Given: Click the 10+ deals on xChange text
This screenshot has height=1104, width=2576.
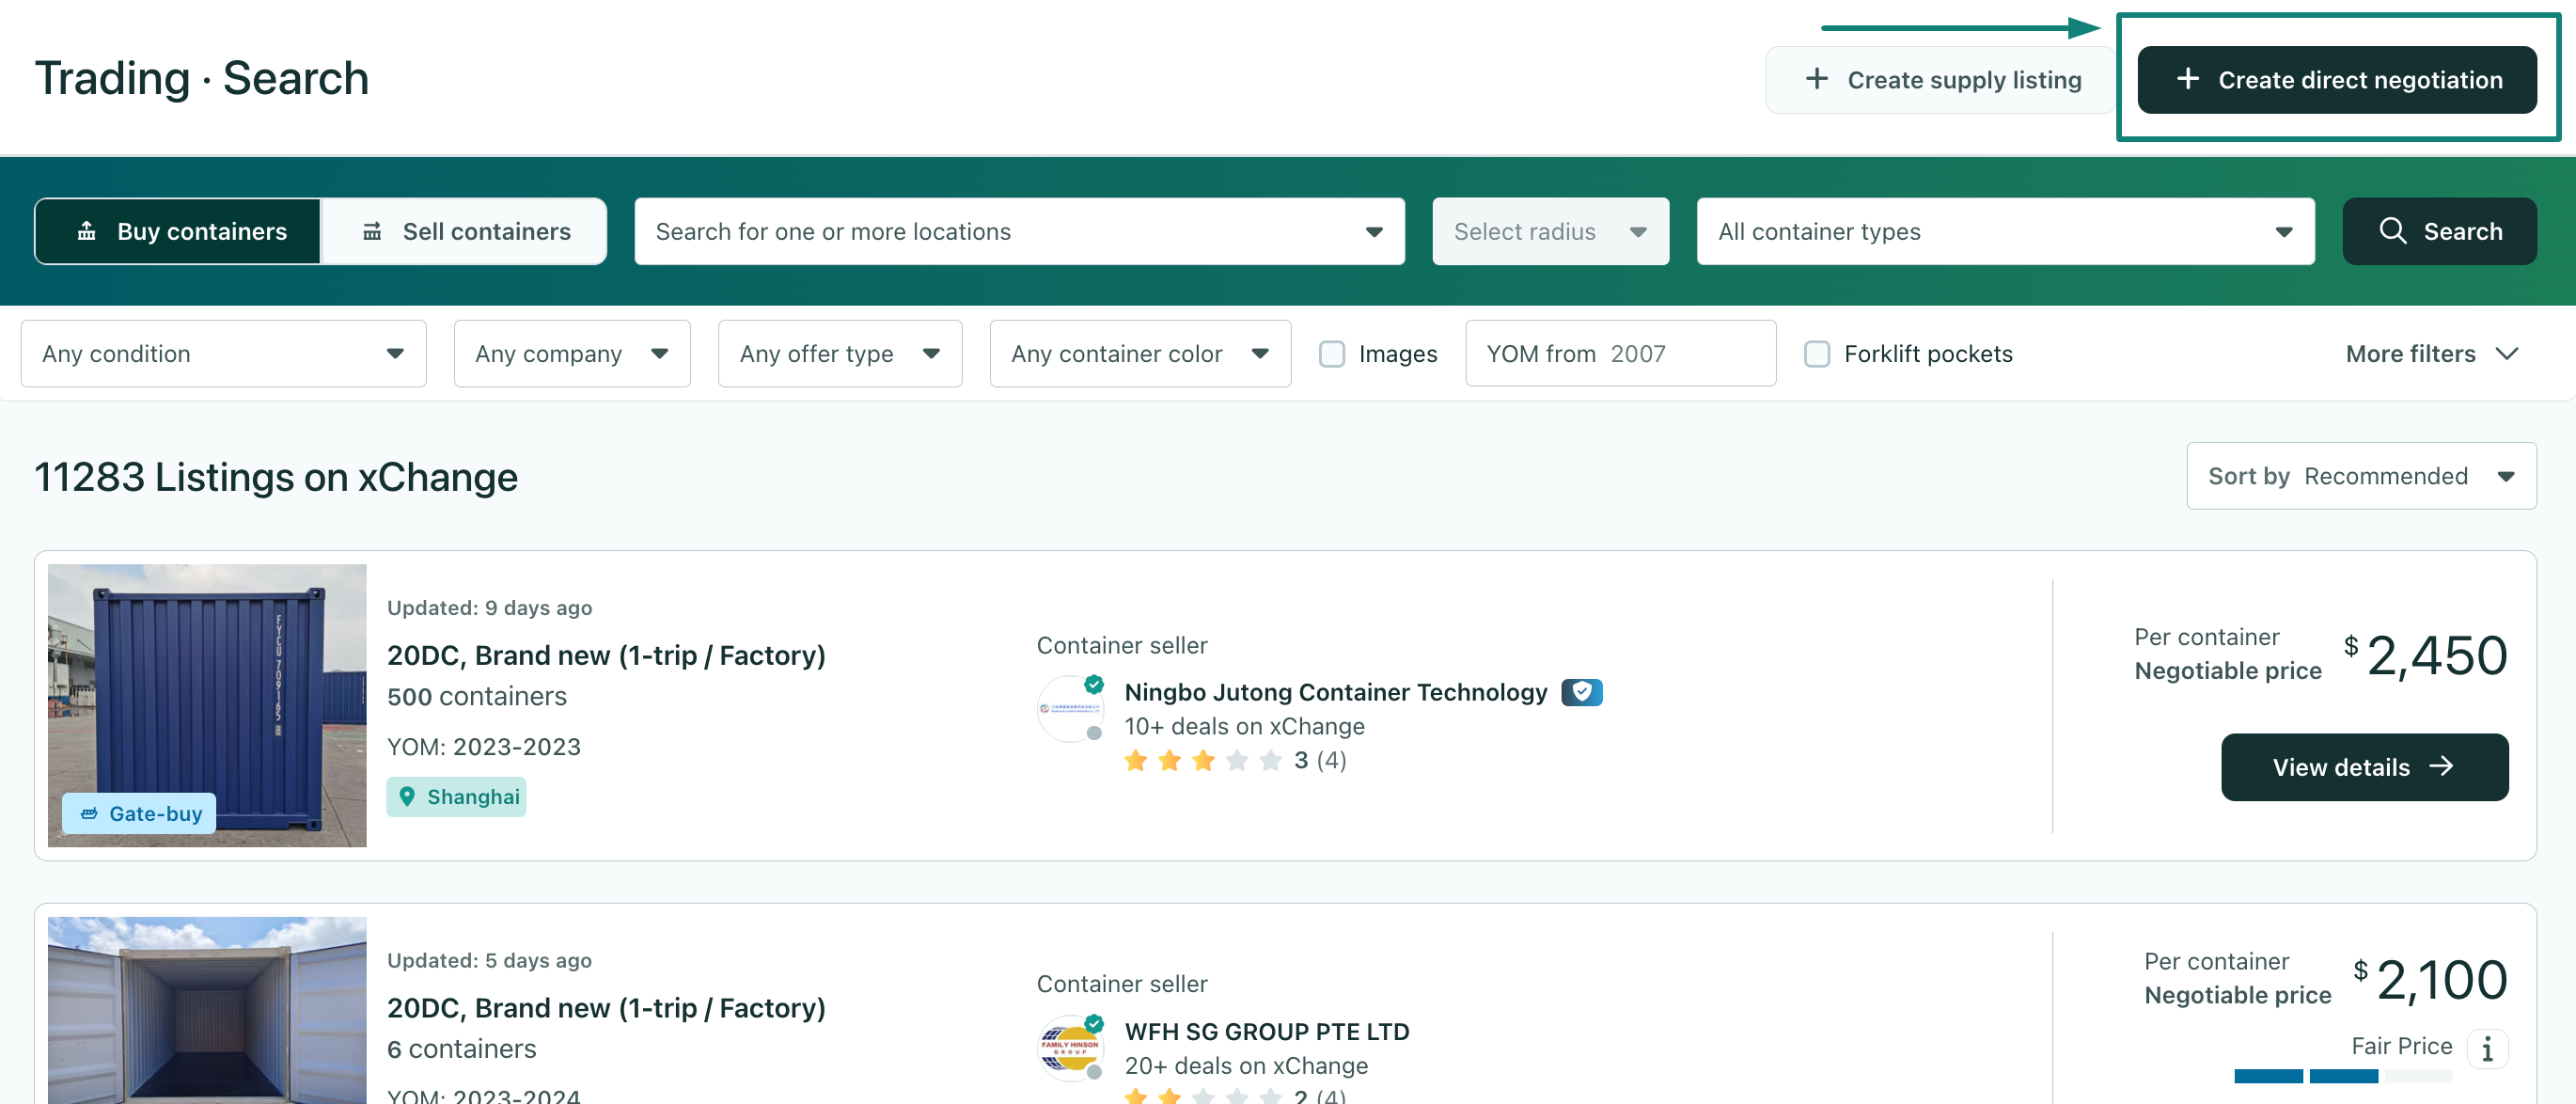Looking at the screenshot, I should point(1244,727).
